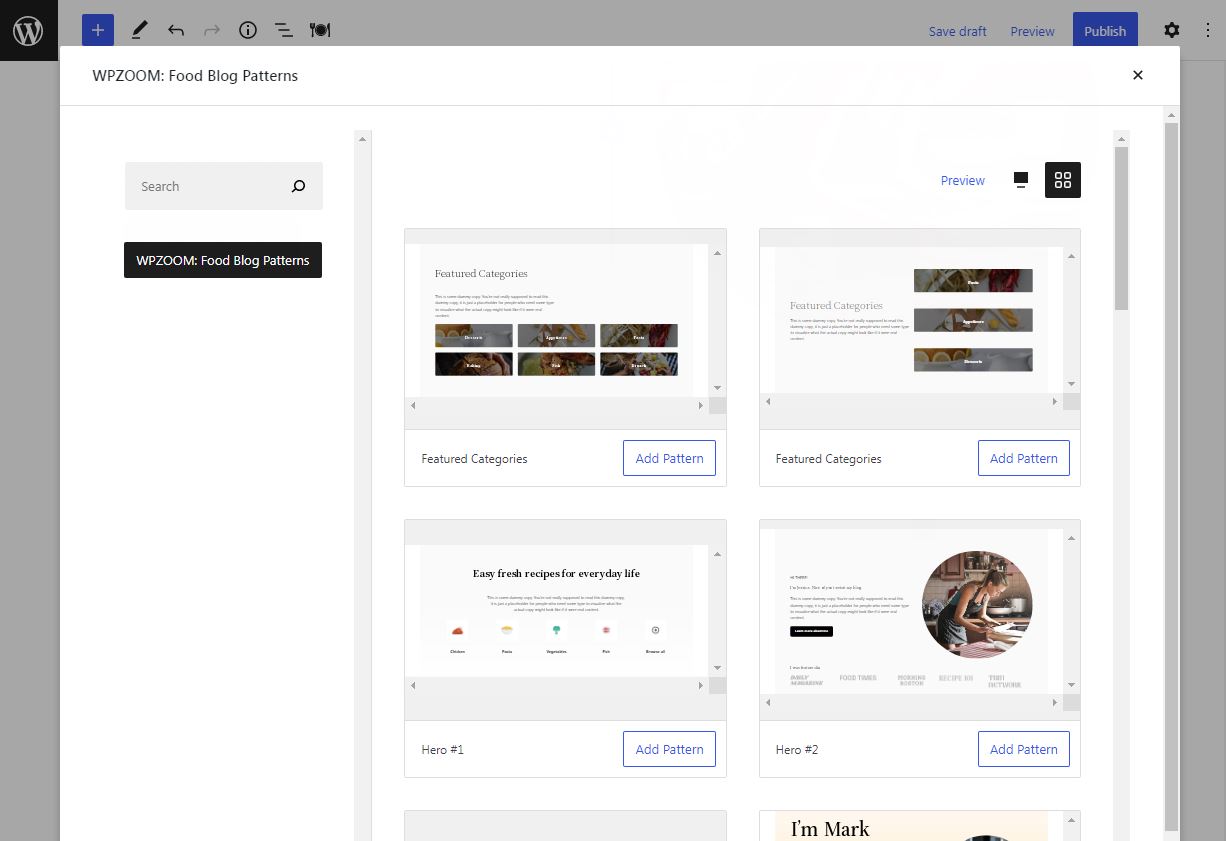This screenshot has height=841, width=1226.
Task: Switch to single-column view layout
Action: coord(1021,180)
